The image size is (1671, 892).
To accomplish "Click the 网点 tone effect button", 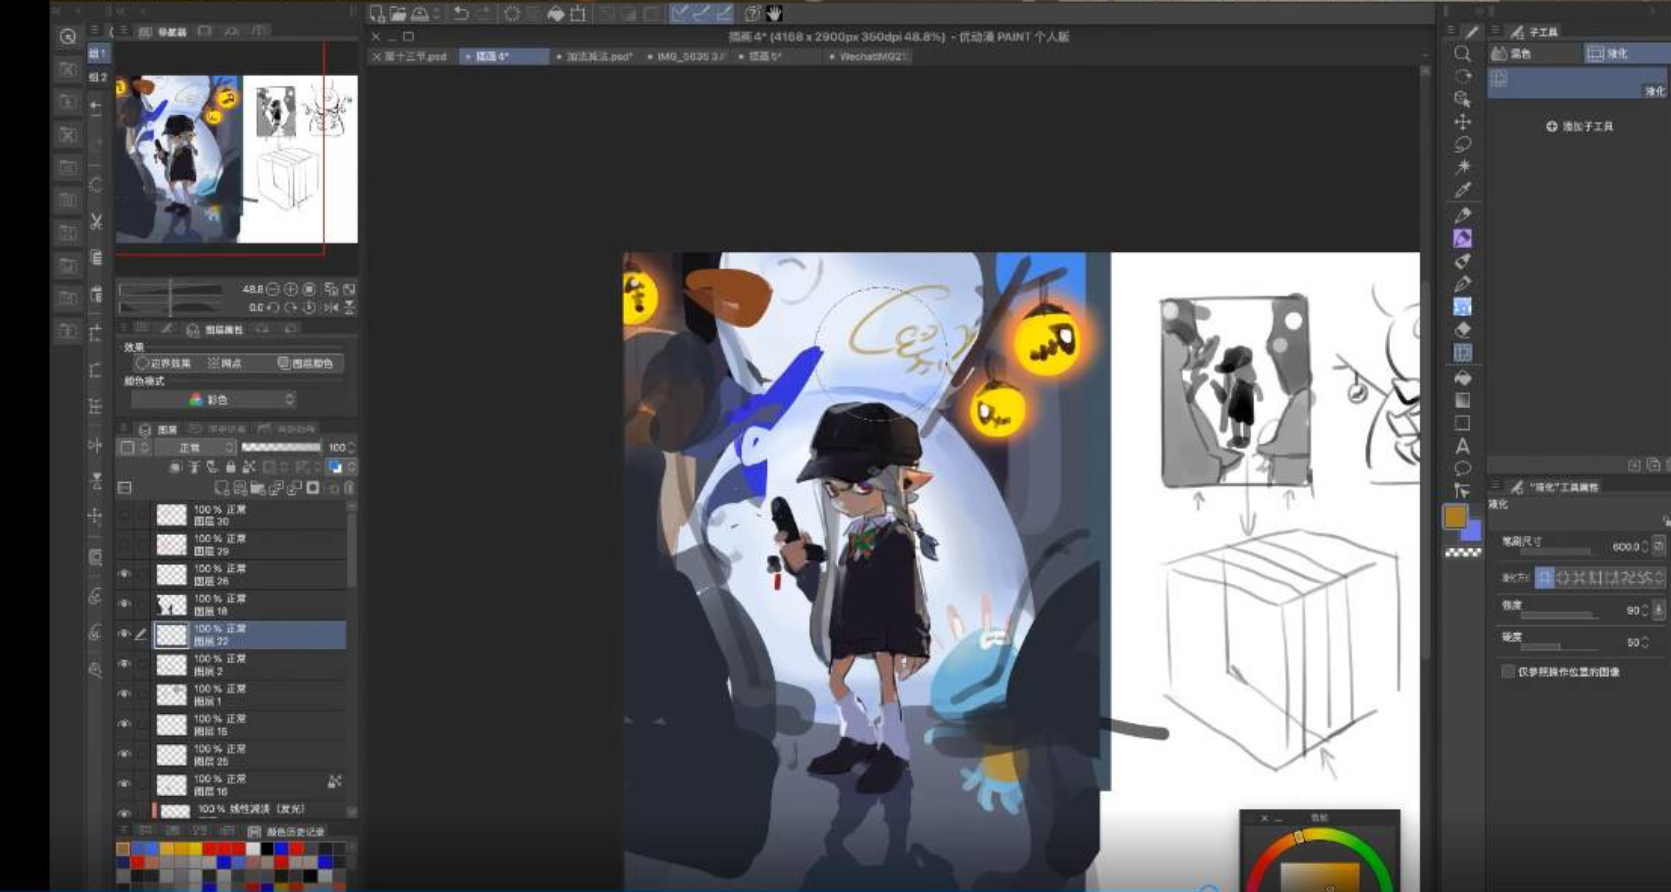I will (x=225, y=363).
